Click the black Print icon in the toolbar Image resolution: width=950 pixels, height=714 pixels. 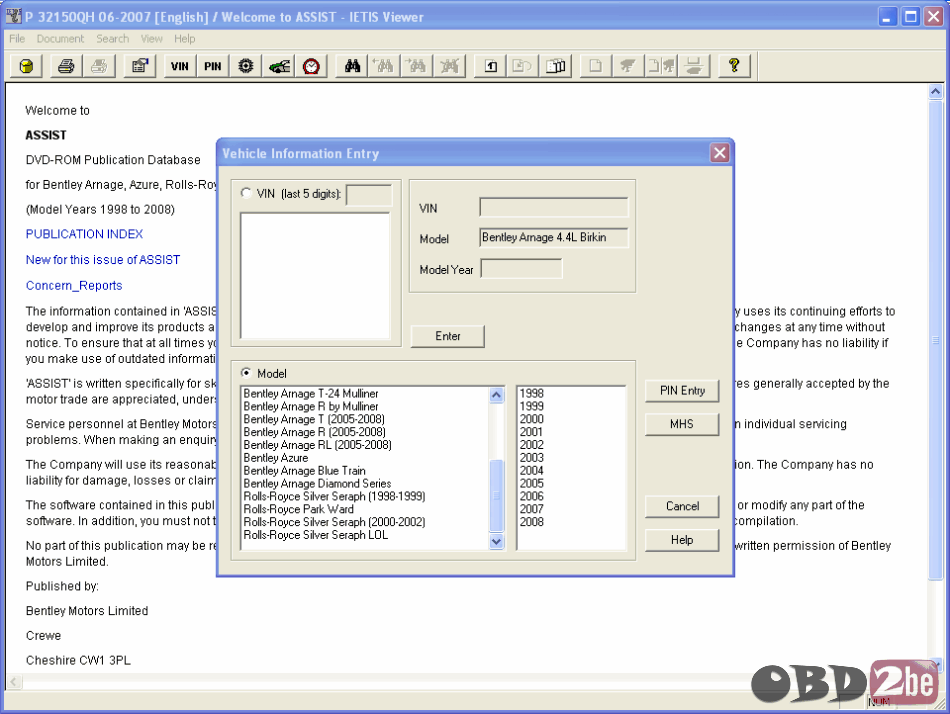click(66, 66)
